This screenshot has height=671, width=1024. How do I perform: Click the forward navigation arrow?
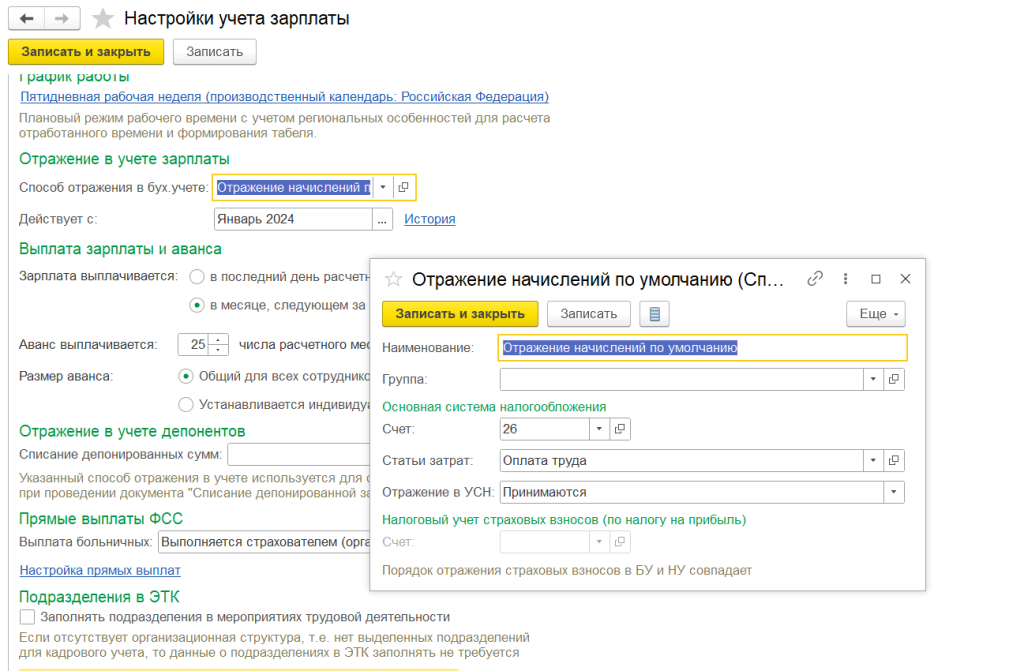coord(61,19)
